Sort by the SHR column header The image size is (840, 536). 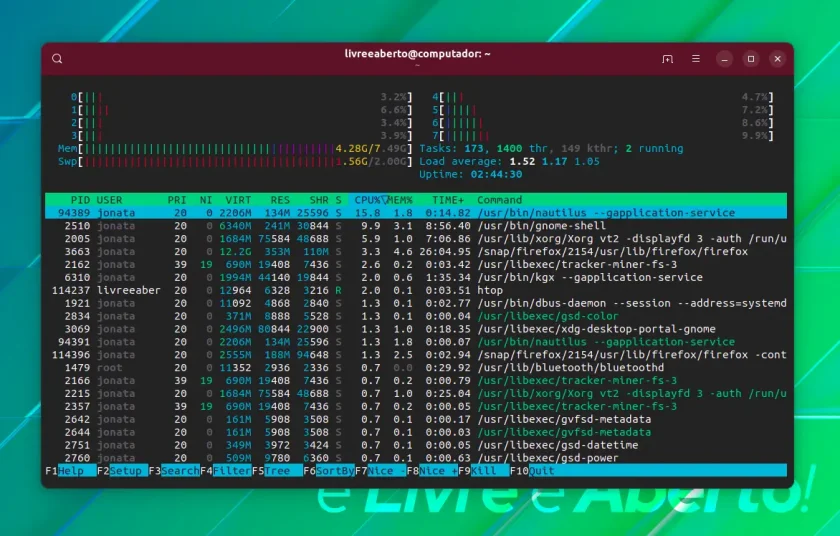coord(319,200)
